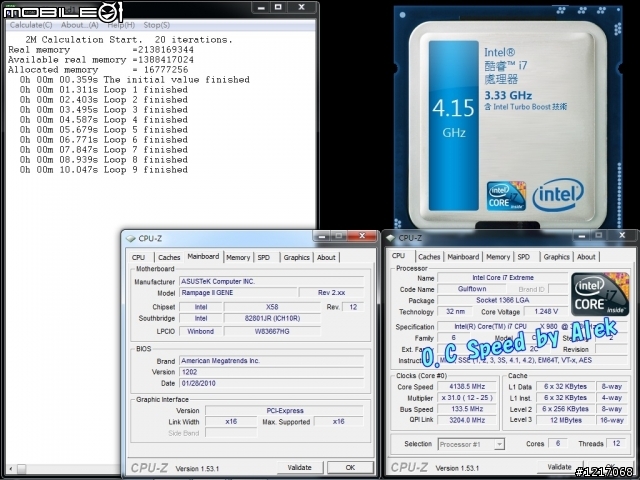Close the right CPU-Z window
Screen dimensions: 640x480
pyautogui.click(x=622, y=236)
